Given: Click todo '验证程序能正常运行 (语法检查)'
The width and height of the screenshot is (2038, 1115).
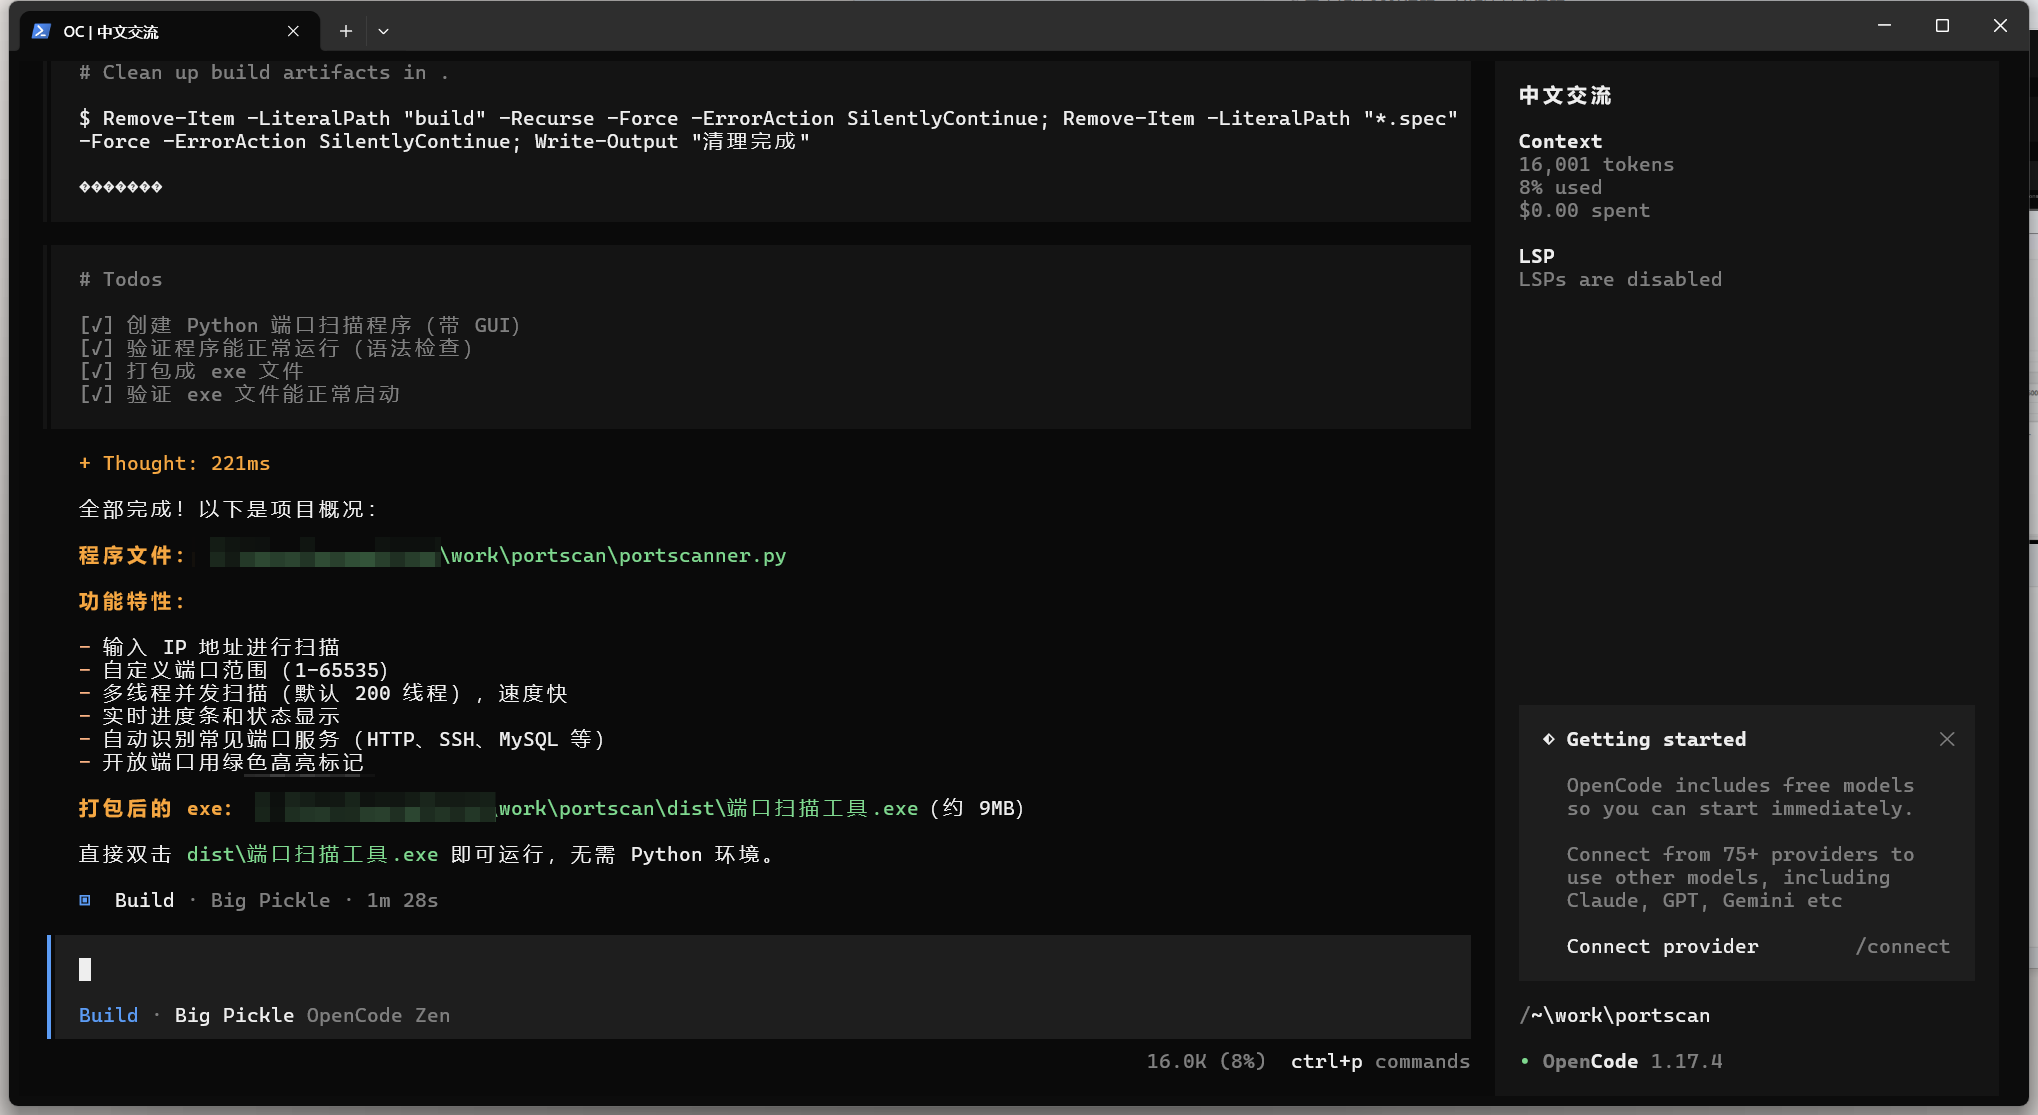Looking at the screenshot, I should [275, 348].
